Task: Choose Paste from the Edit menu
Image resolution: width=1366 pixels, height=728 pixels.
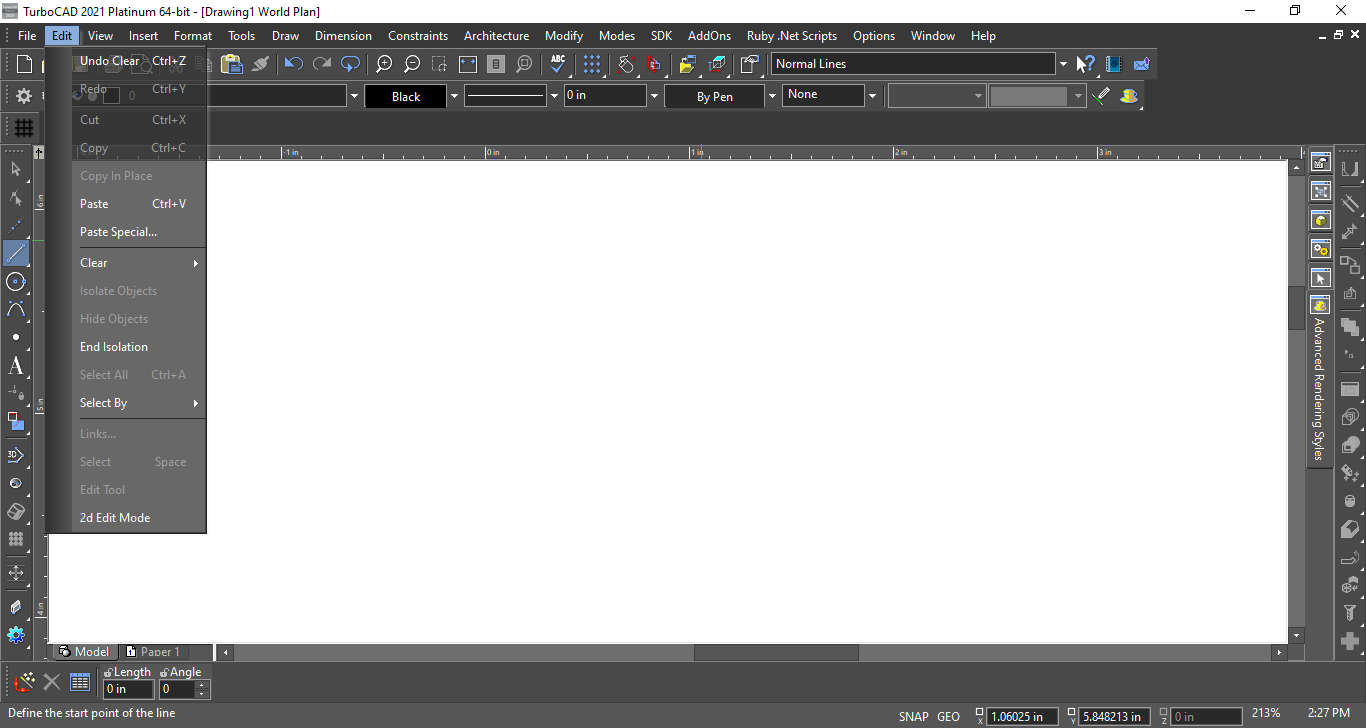Action: [140, 204]
